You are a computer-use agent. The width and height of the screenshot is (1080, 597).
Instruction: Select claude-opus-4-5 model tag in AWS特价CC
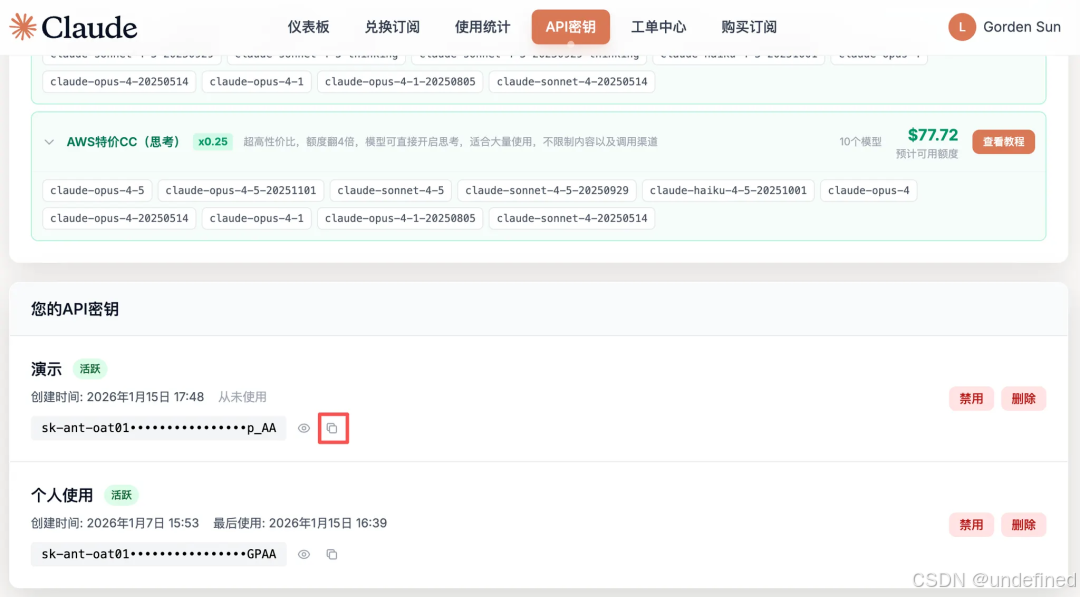tap(97, 190)
